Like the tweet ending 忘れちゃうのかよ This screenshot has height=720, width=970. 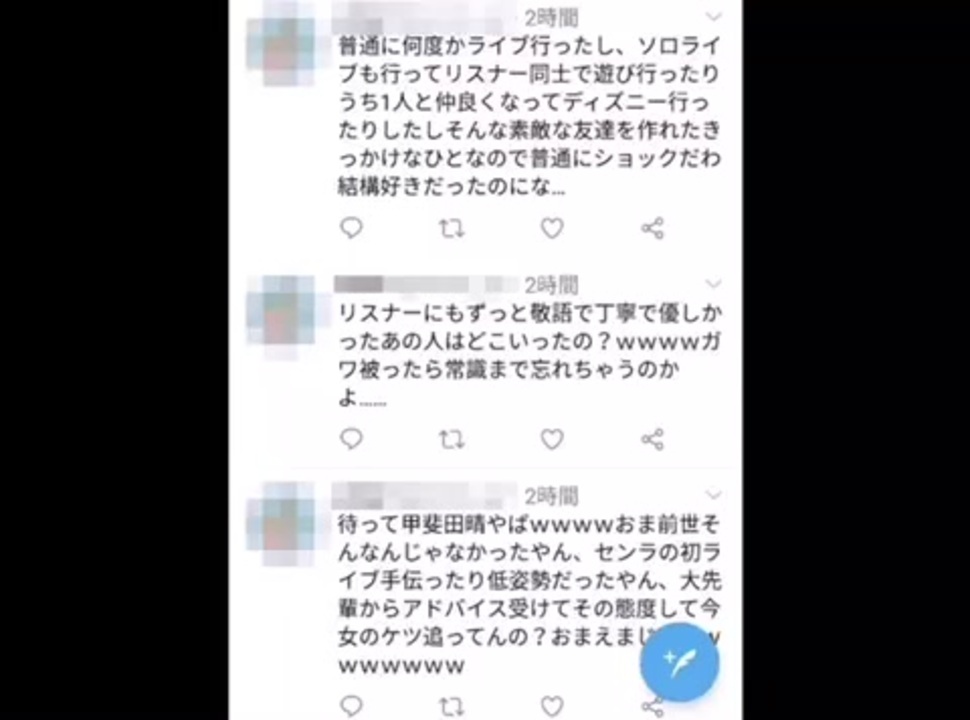click(x=552, y=439)
